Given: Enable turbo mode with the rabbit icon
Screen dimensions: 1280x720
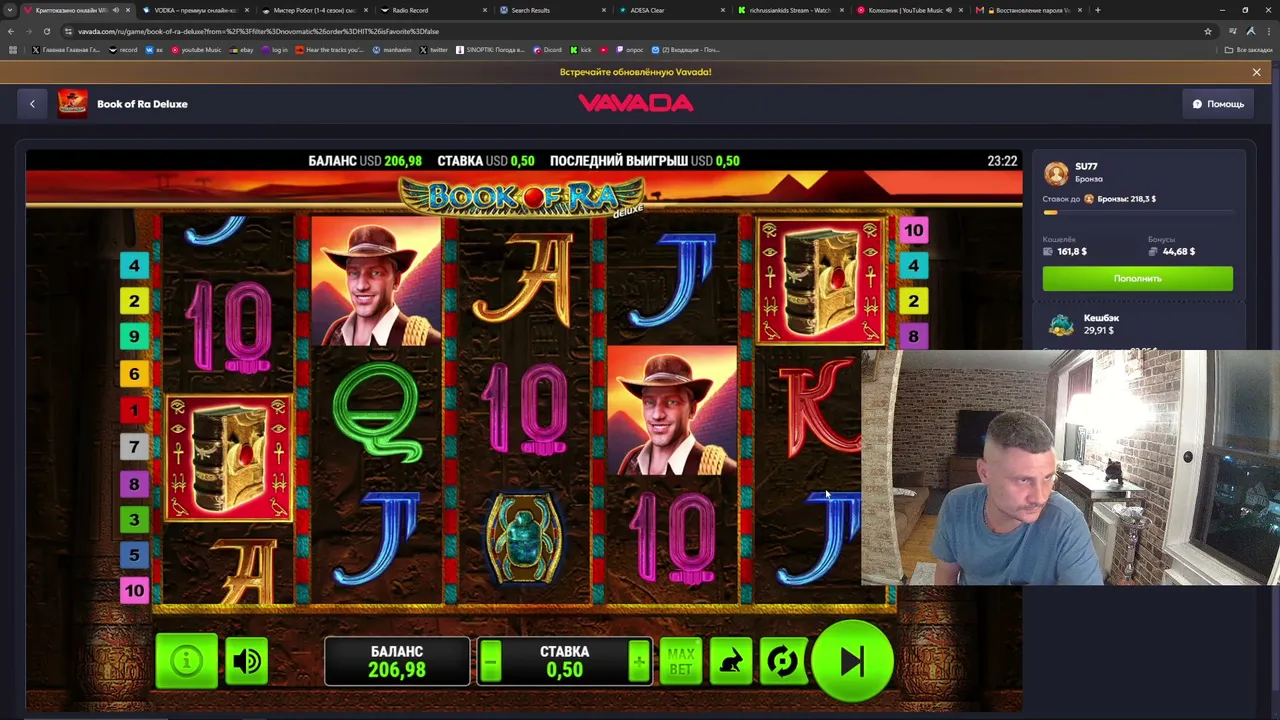Looking at the screenshot, I should pos(731,661).
